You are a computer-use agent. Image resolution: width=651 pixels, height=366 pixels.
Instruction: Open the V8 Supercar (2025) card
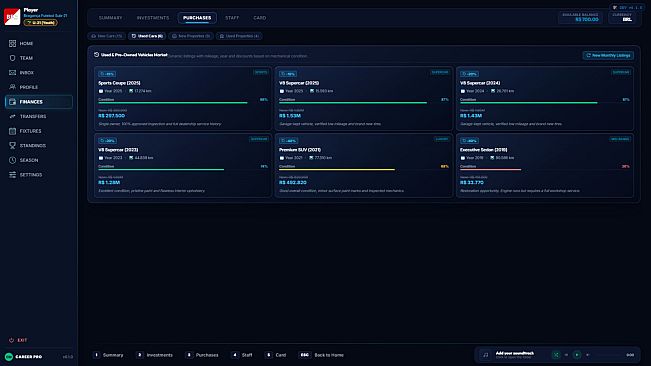(364, 98)
